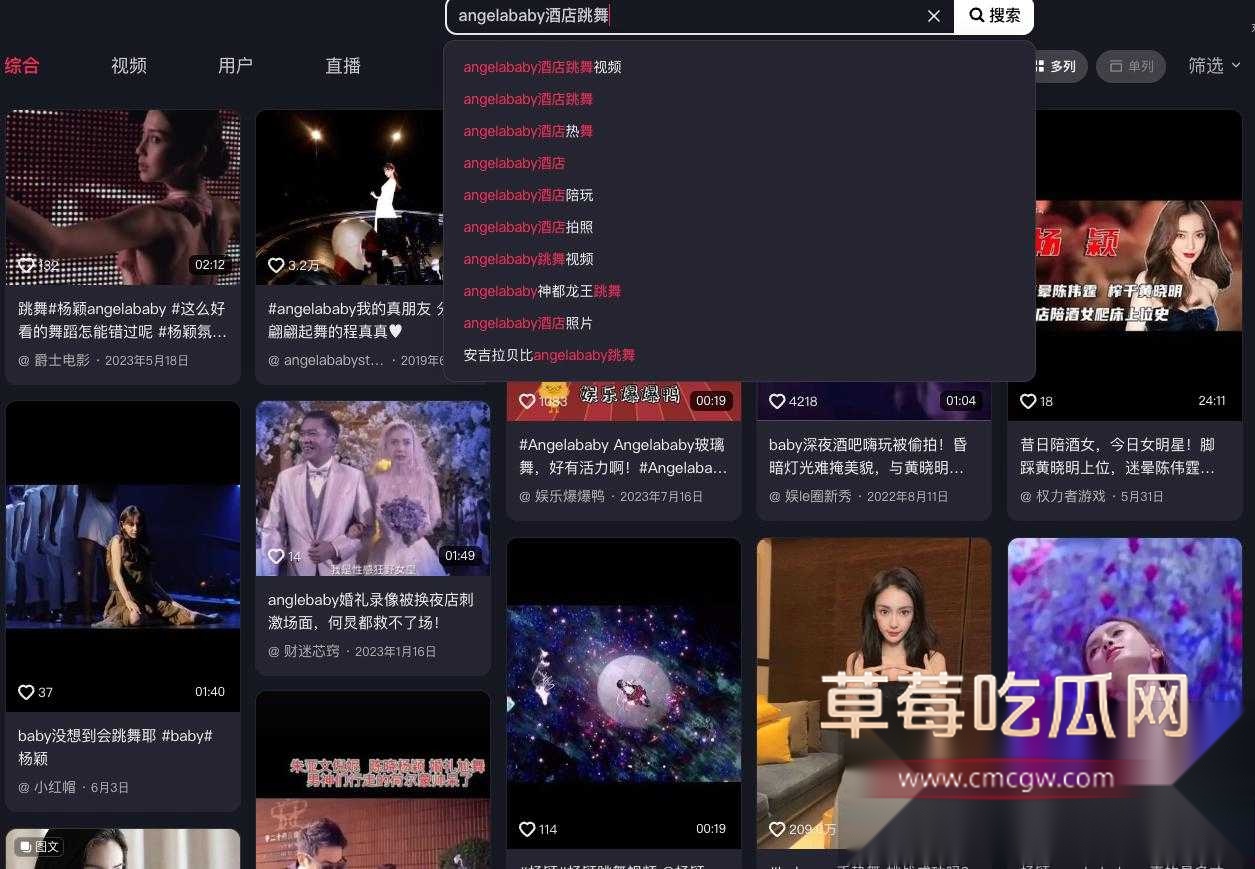Like the video with 4218 hearts
Image resolution: width=1255 pixels, height=869 pixels.
click(x=778, y=401)
